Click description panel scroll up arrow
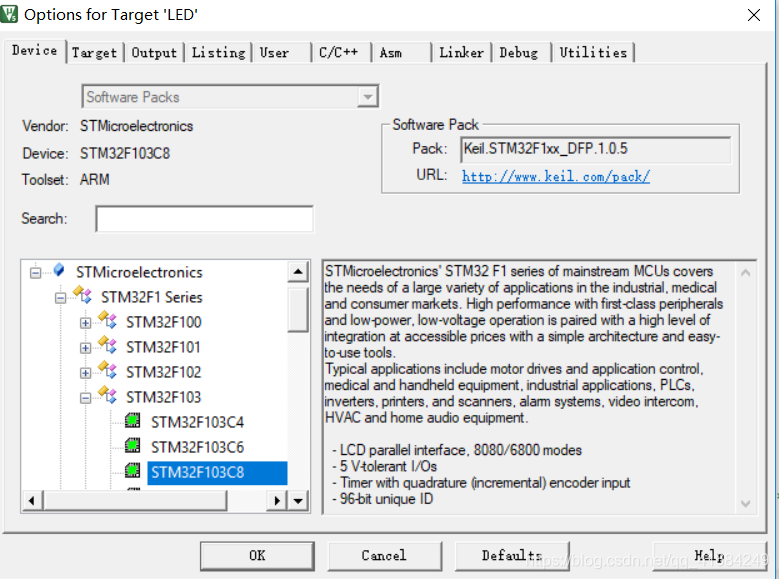The image size is (779, 579). (745, 272)
